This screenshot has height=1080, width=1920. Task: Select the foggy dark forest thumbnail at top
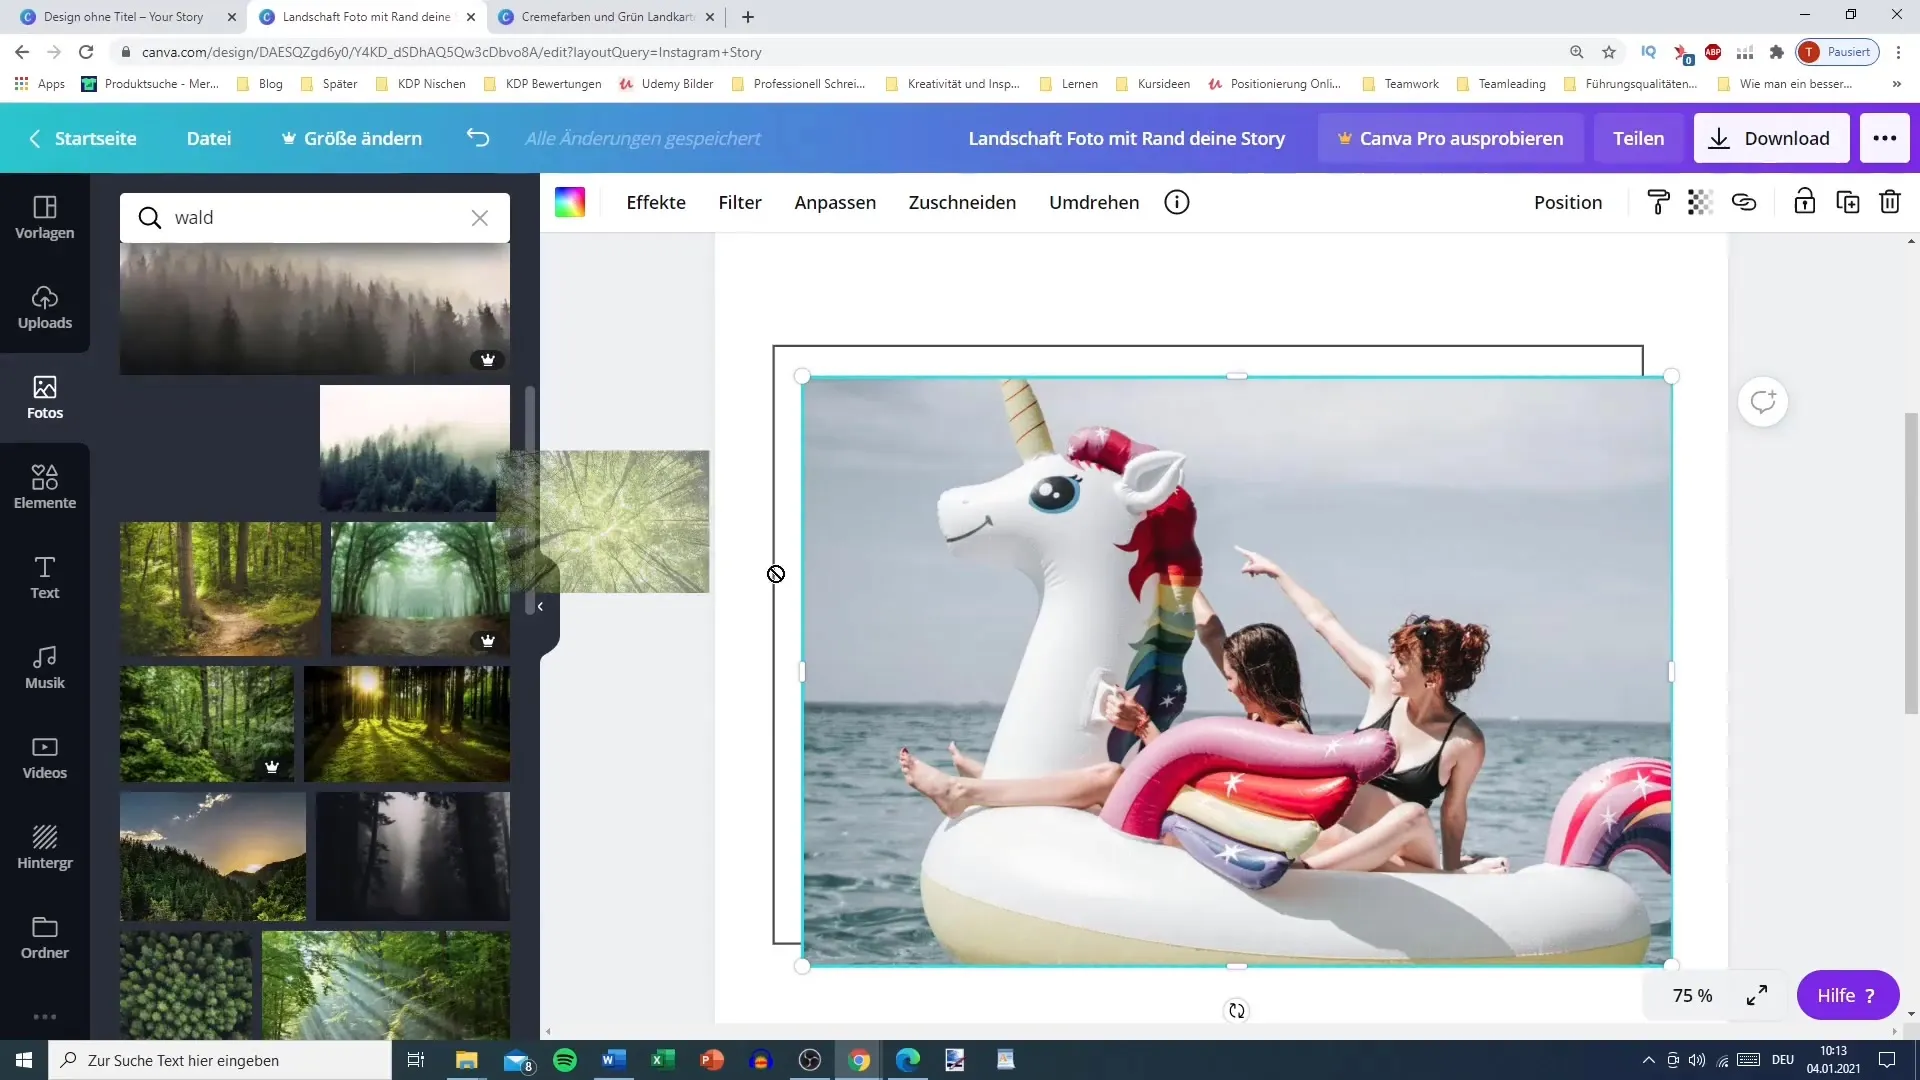(315, 309)
